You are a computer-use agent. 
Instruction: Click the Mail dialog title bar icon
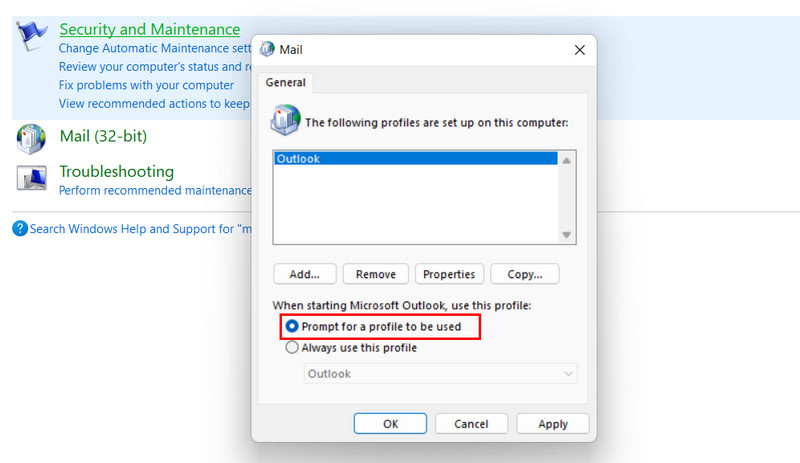[x=267, y=49]
